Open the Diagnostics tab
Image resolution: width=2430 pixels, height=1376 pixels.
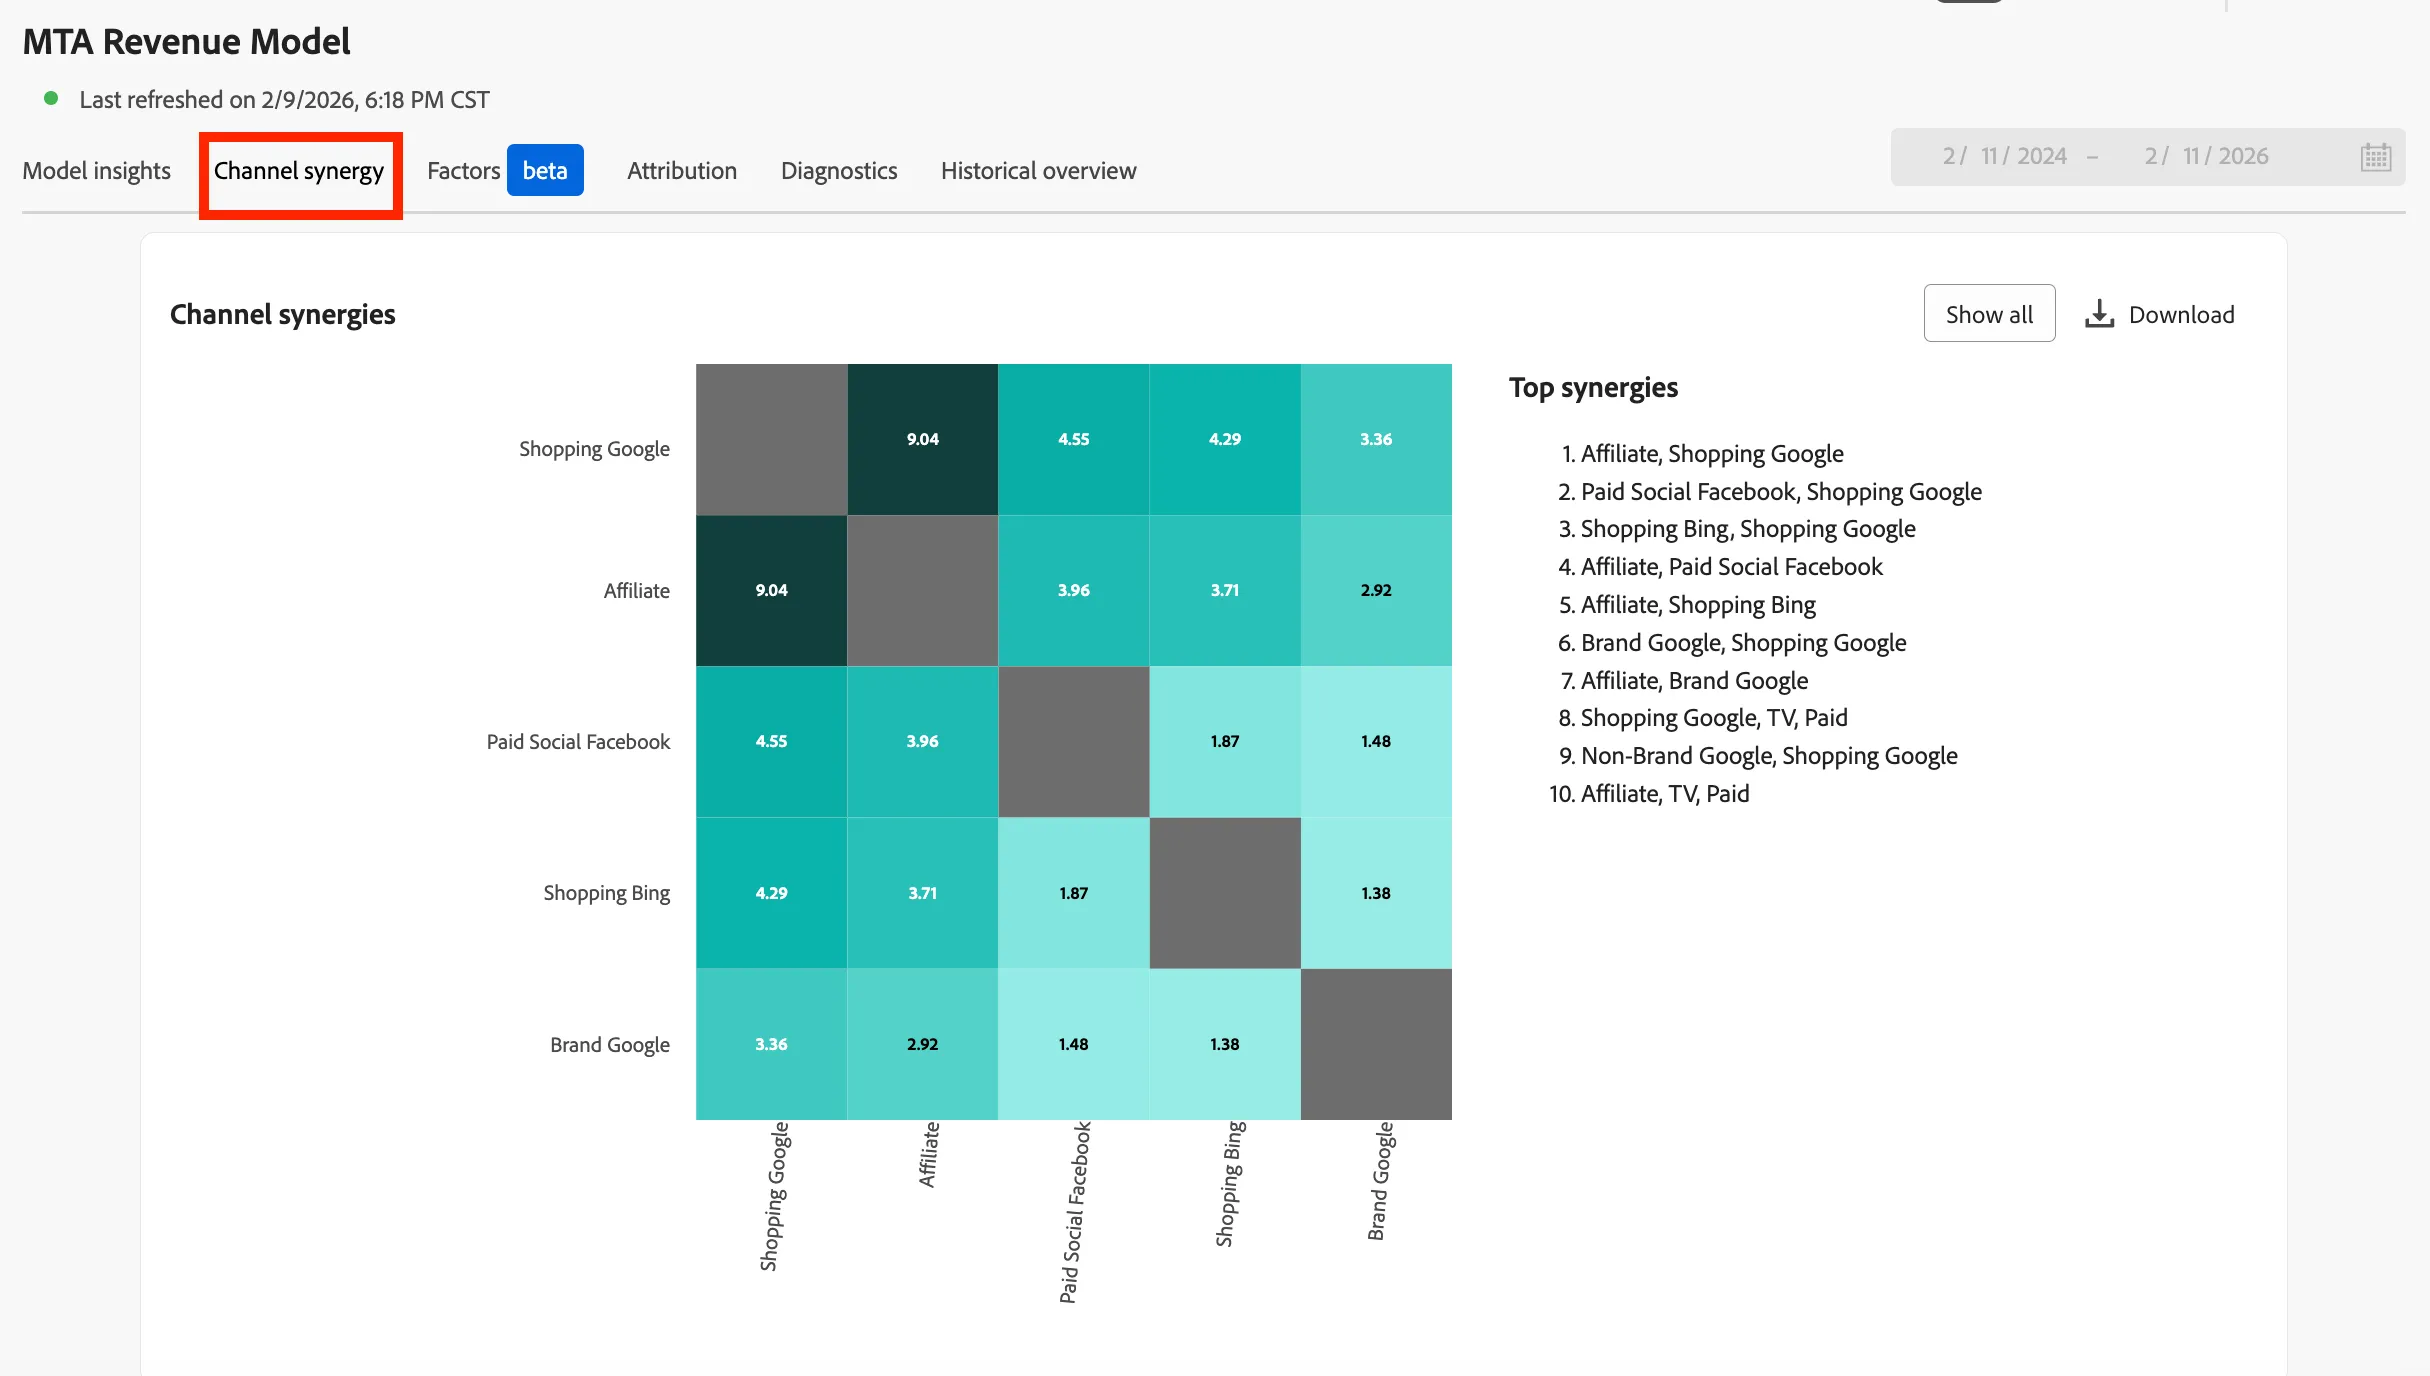point(839,171)
